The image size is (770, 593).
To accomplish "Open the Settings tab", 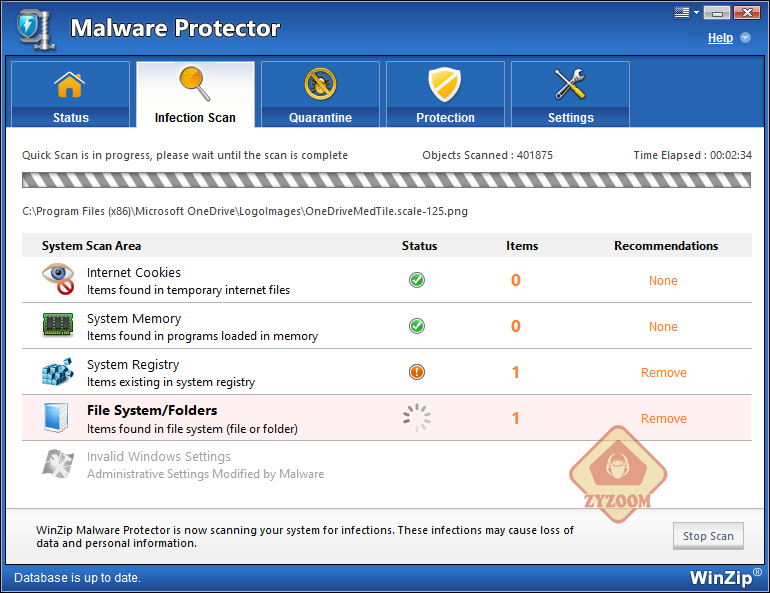I will click(x=571, y=94).
